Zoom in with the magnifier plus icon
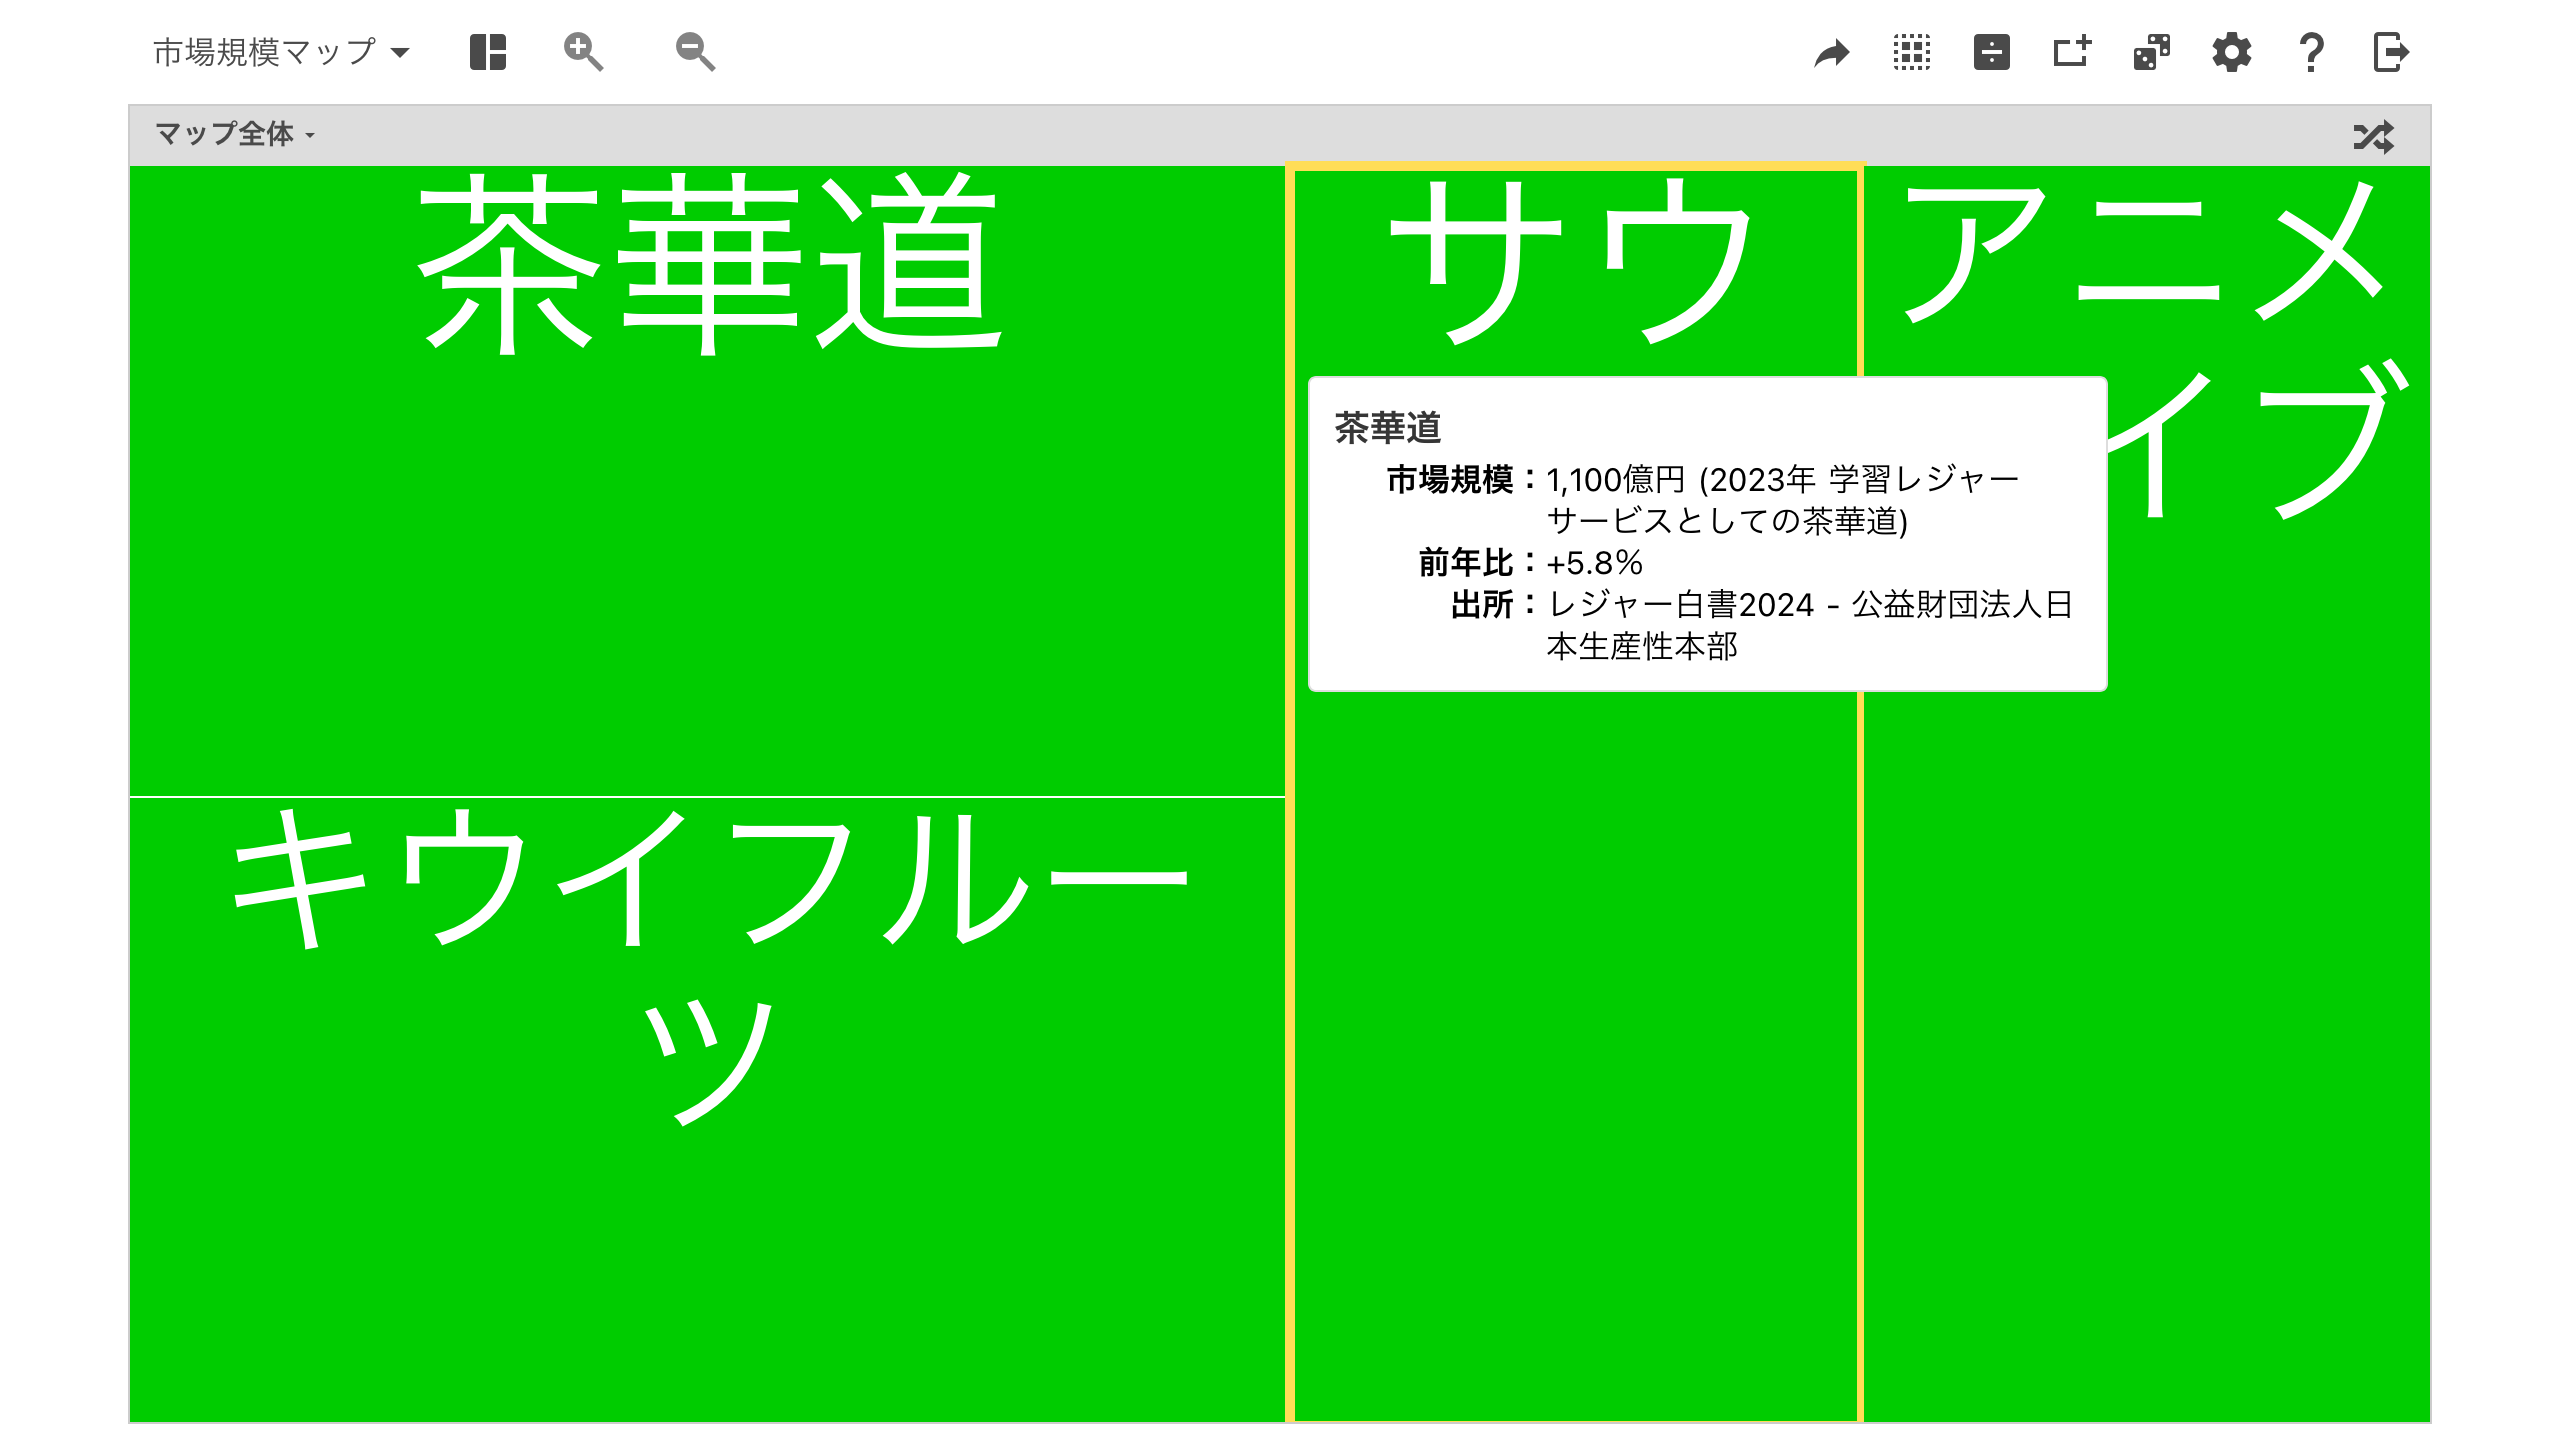 click(x=583, y=52)
